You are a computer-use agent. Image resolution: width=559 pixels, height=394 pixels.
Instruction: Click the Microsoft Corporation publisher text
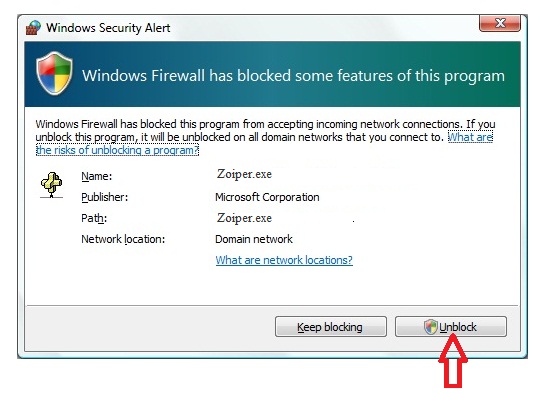(267, 197)
